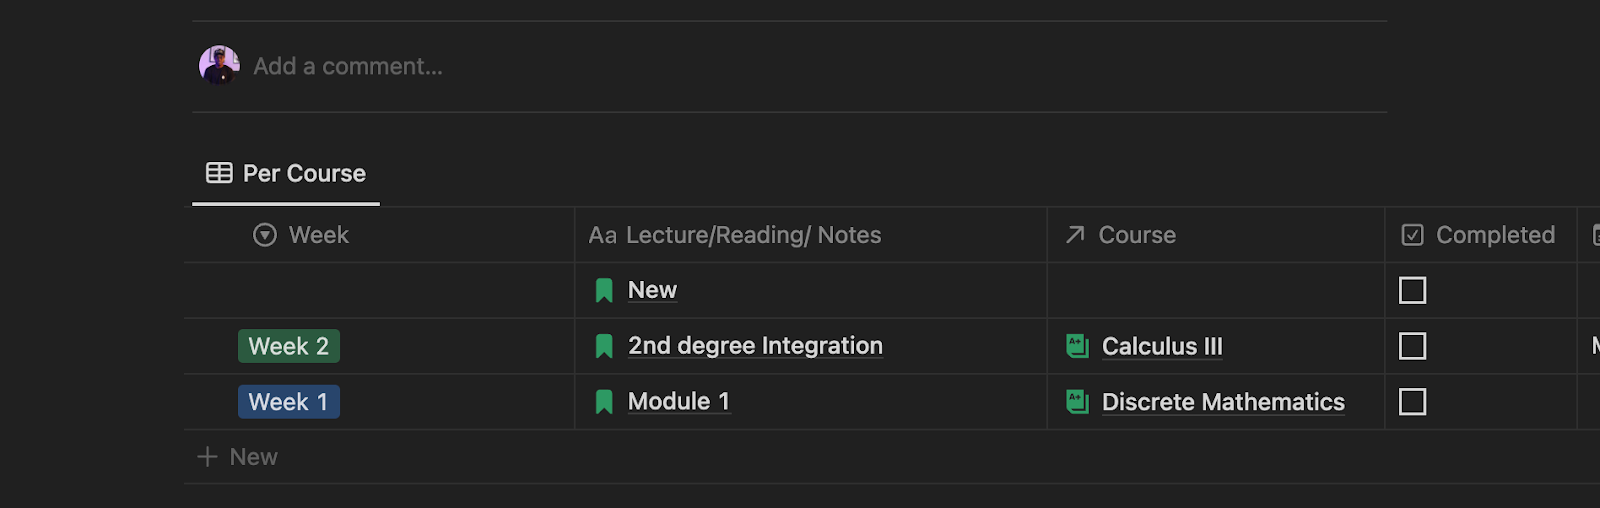This screenshot has width=1600, height=508.
Task: Click the user avatar beside comment box
Action: click(219, 66)
